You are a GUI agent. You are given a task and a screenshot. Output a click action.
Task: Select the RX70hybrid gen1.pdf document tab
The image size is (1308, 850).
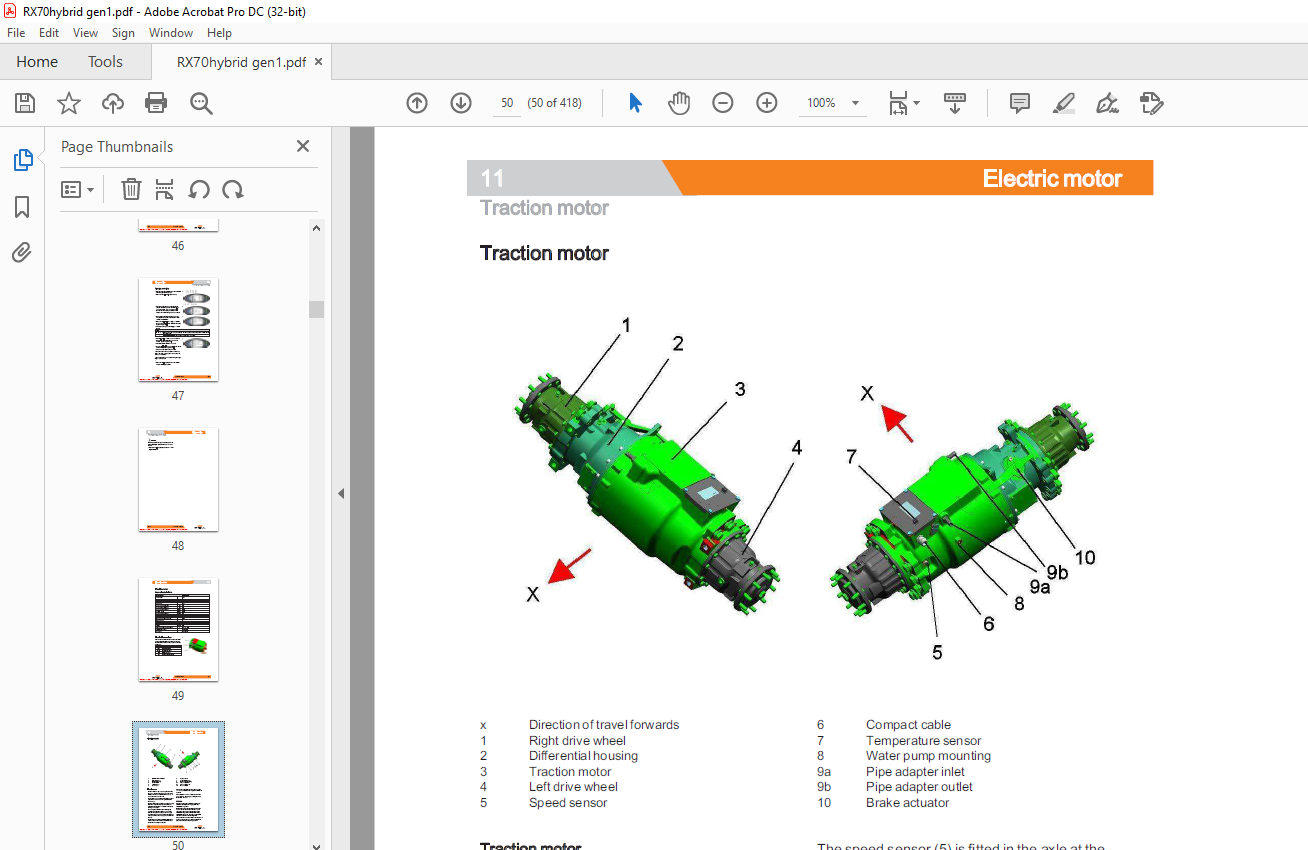click(x=241, y=62)
